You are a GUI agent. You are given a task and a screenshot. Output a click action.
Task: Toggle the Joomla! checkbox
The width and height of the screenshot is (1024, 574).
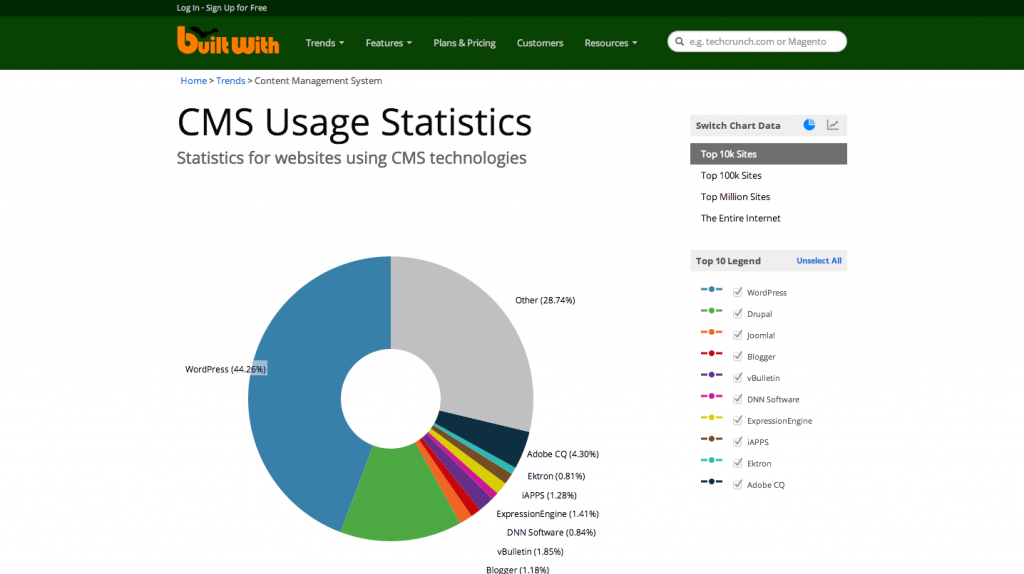click(737, 335)
